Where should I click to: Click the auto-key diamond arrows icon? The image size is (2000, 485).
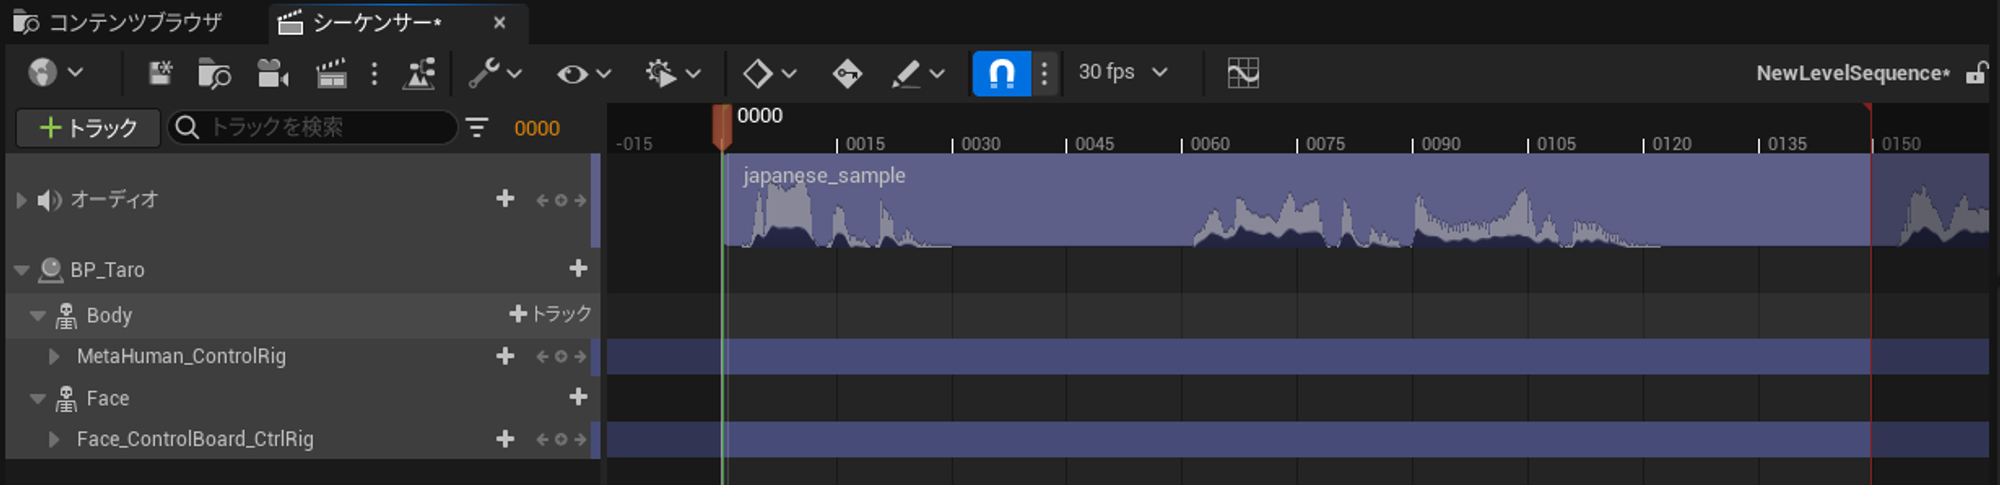pyautogui.click(x=847, y=73)
